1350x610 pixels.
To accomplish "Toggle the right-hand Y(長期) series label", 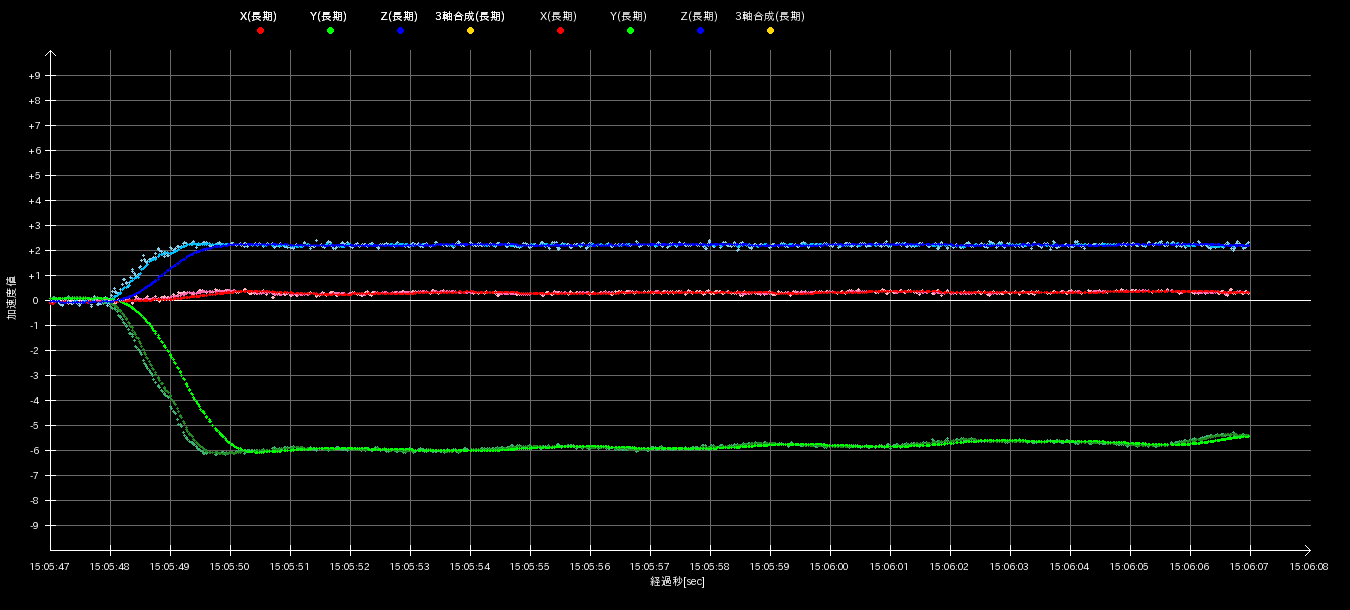I will pyautogui.click(x=628, y=16).
